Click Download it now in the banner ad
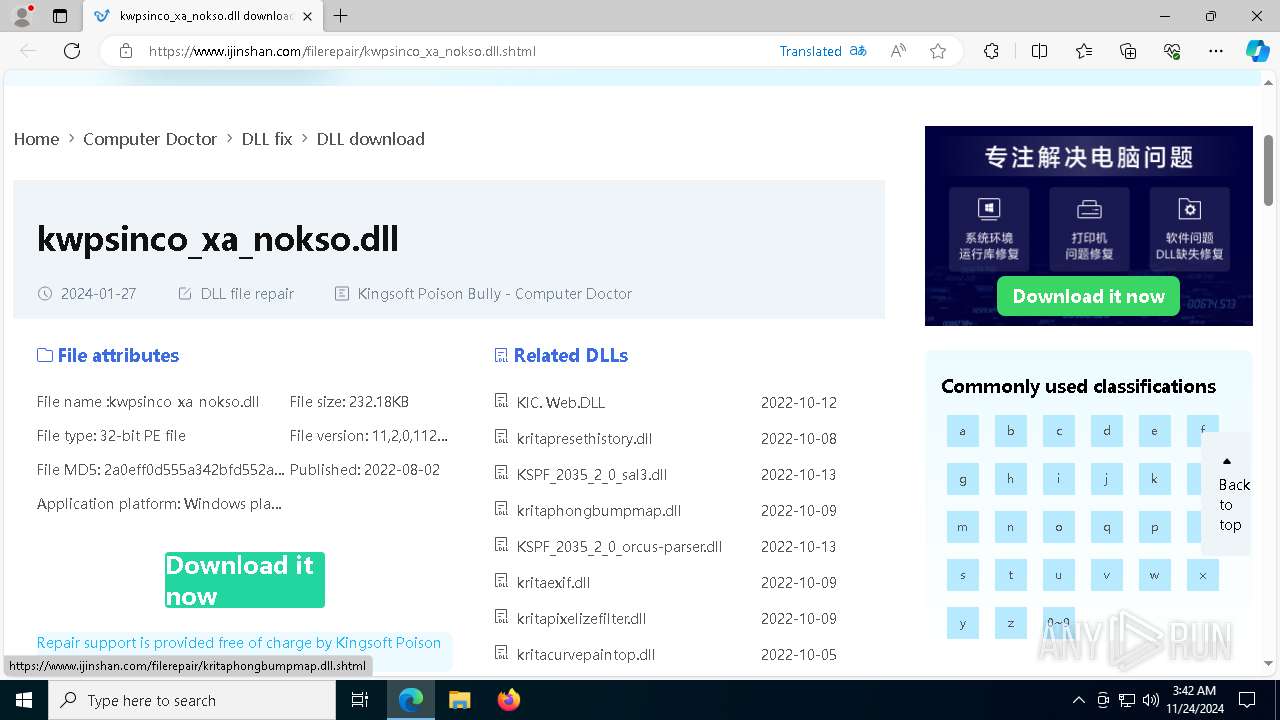Image resolution: width=1280 pixels, height=720 pixels. point(1088,296)
